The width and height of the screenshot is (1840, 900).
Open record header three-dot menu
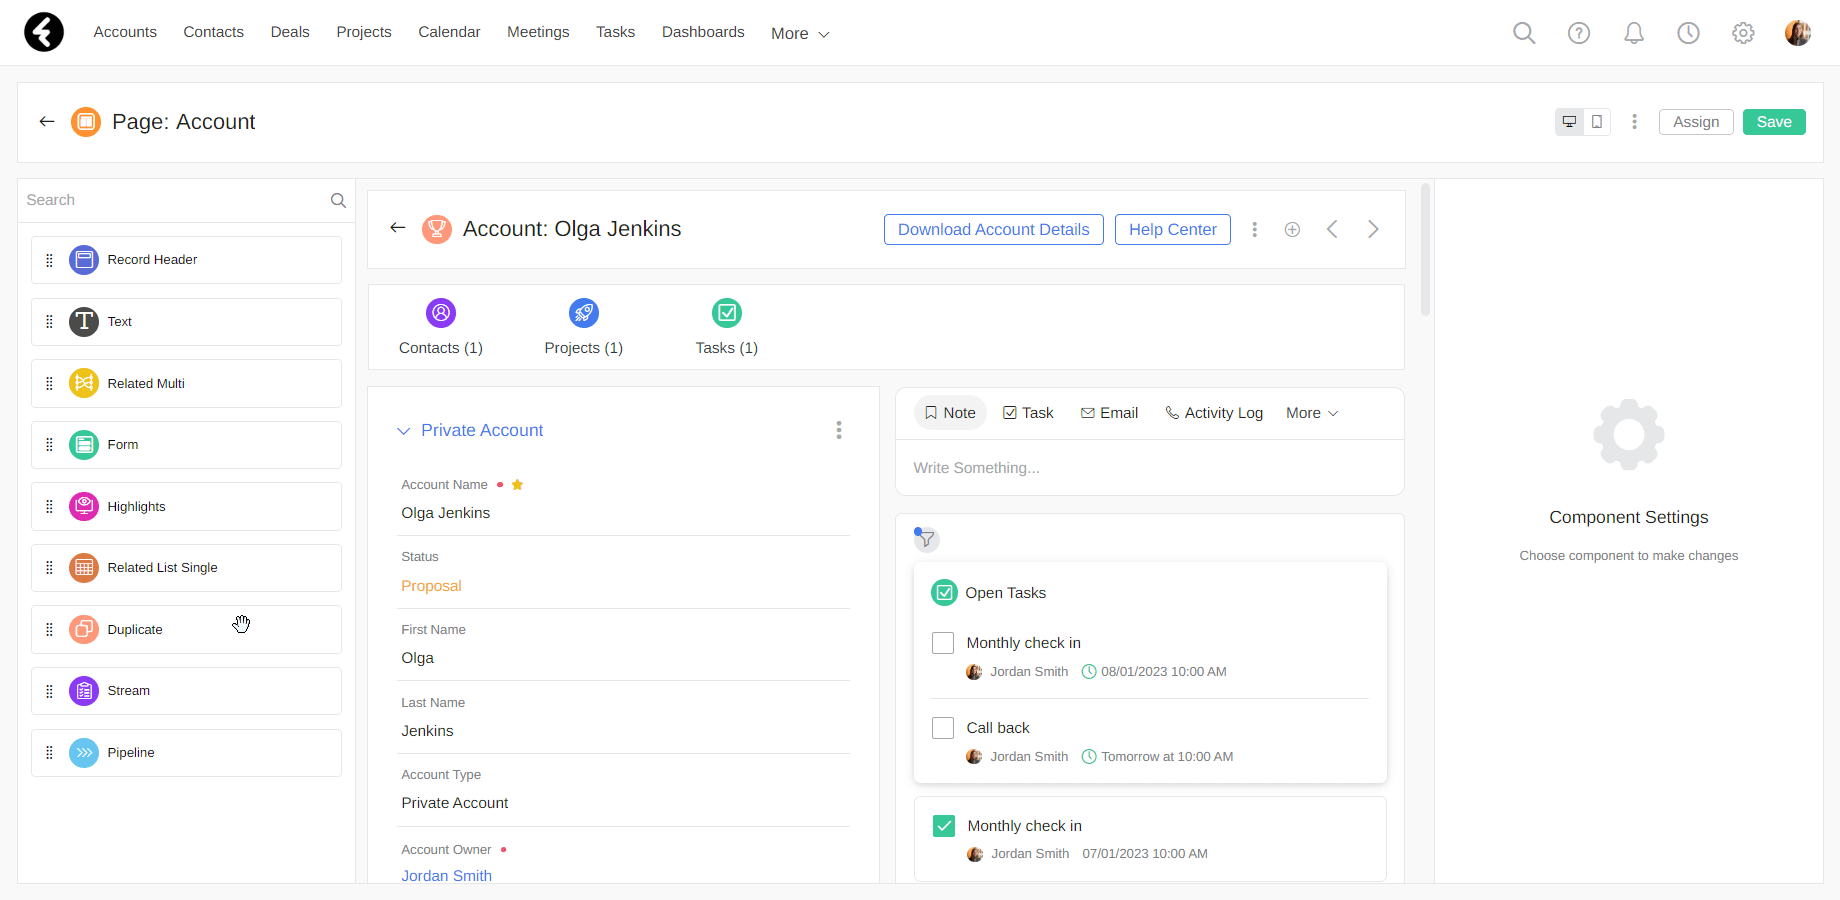(1255, 230)
